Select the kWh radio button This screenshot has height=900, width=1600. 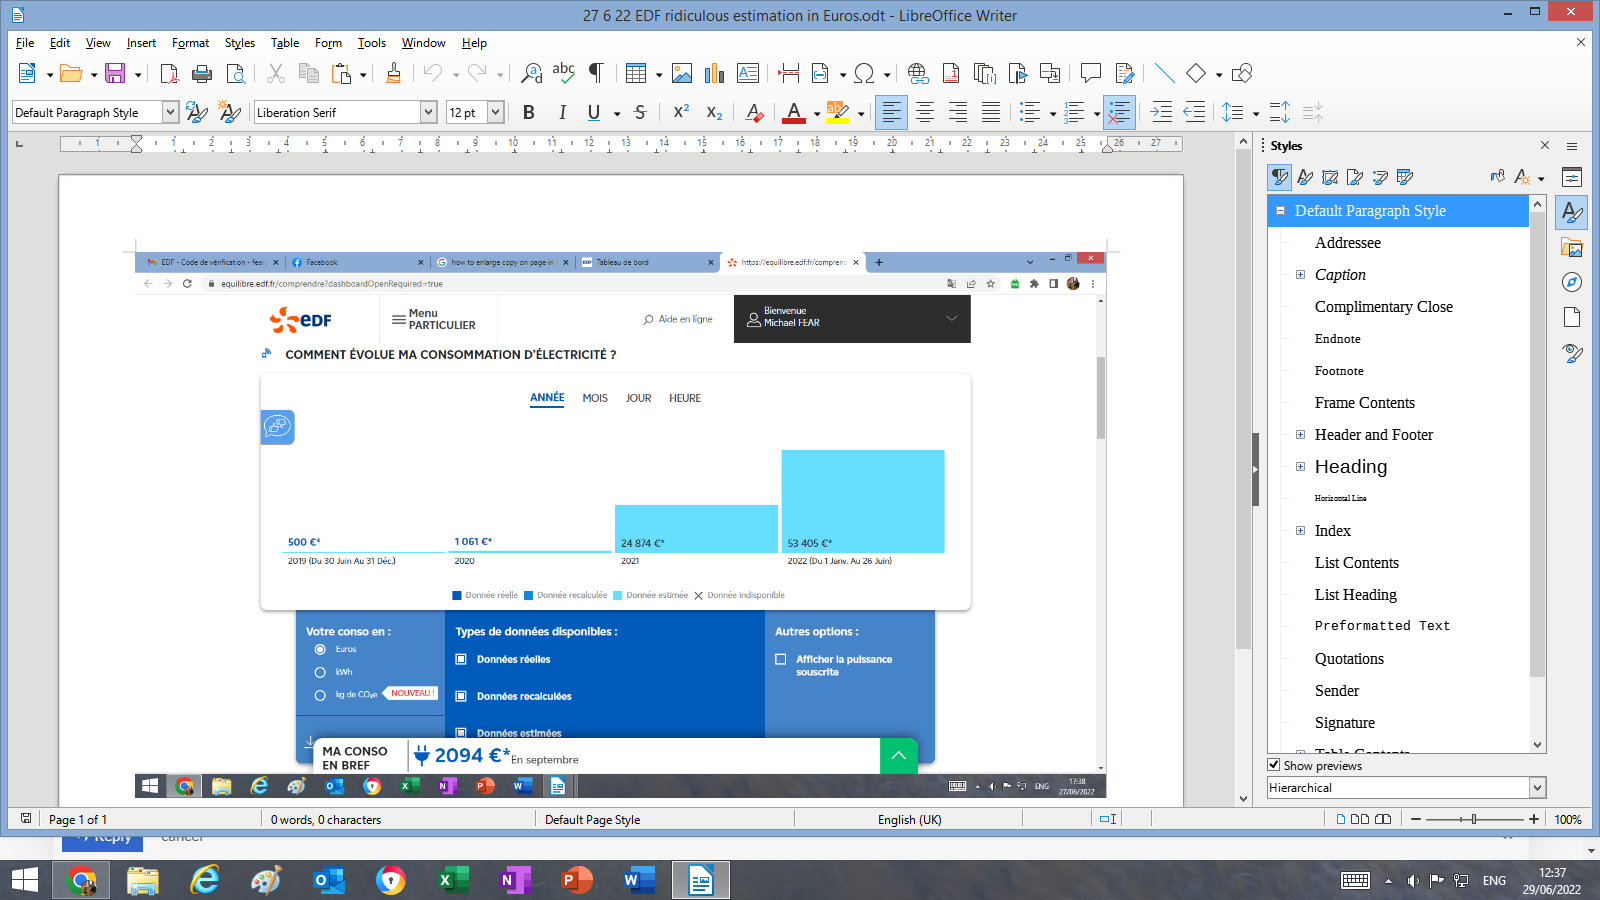coord(320,672)
